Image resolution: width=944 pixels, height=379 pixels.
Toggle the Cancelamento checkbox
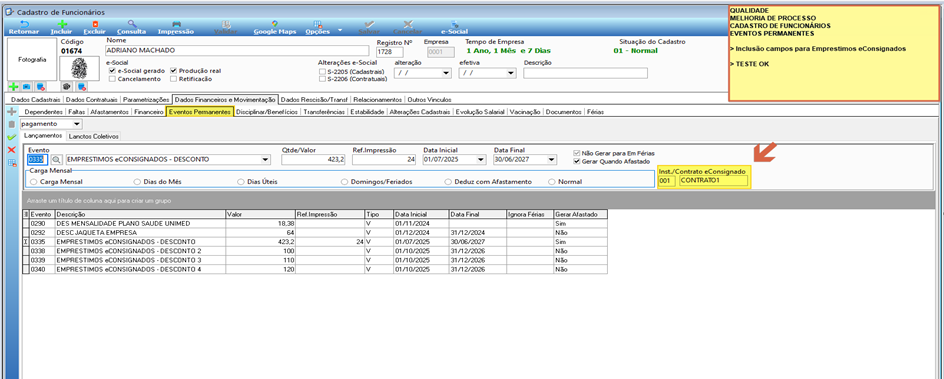[x=112, y=79]
